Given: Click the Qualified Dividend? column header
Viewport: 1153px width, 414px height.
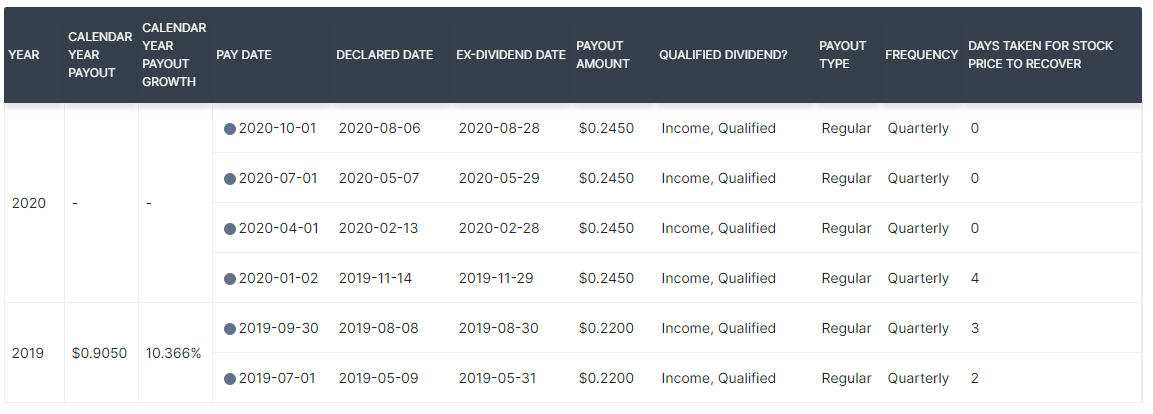Looking at the screenshot, I should [x=724, y=54].
